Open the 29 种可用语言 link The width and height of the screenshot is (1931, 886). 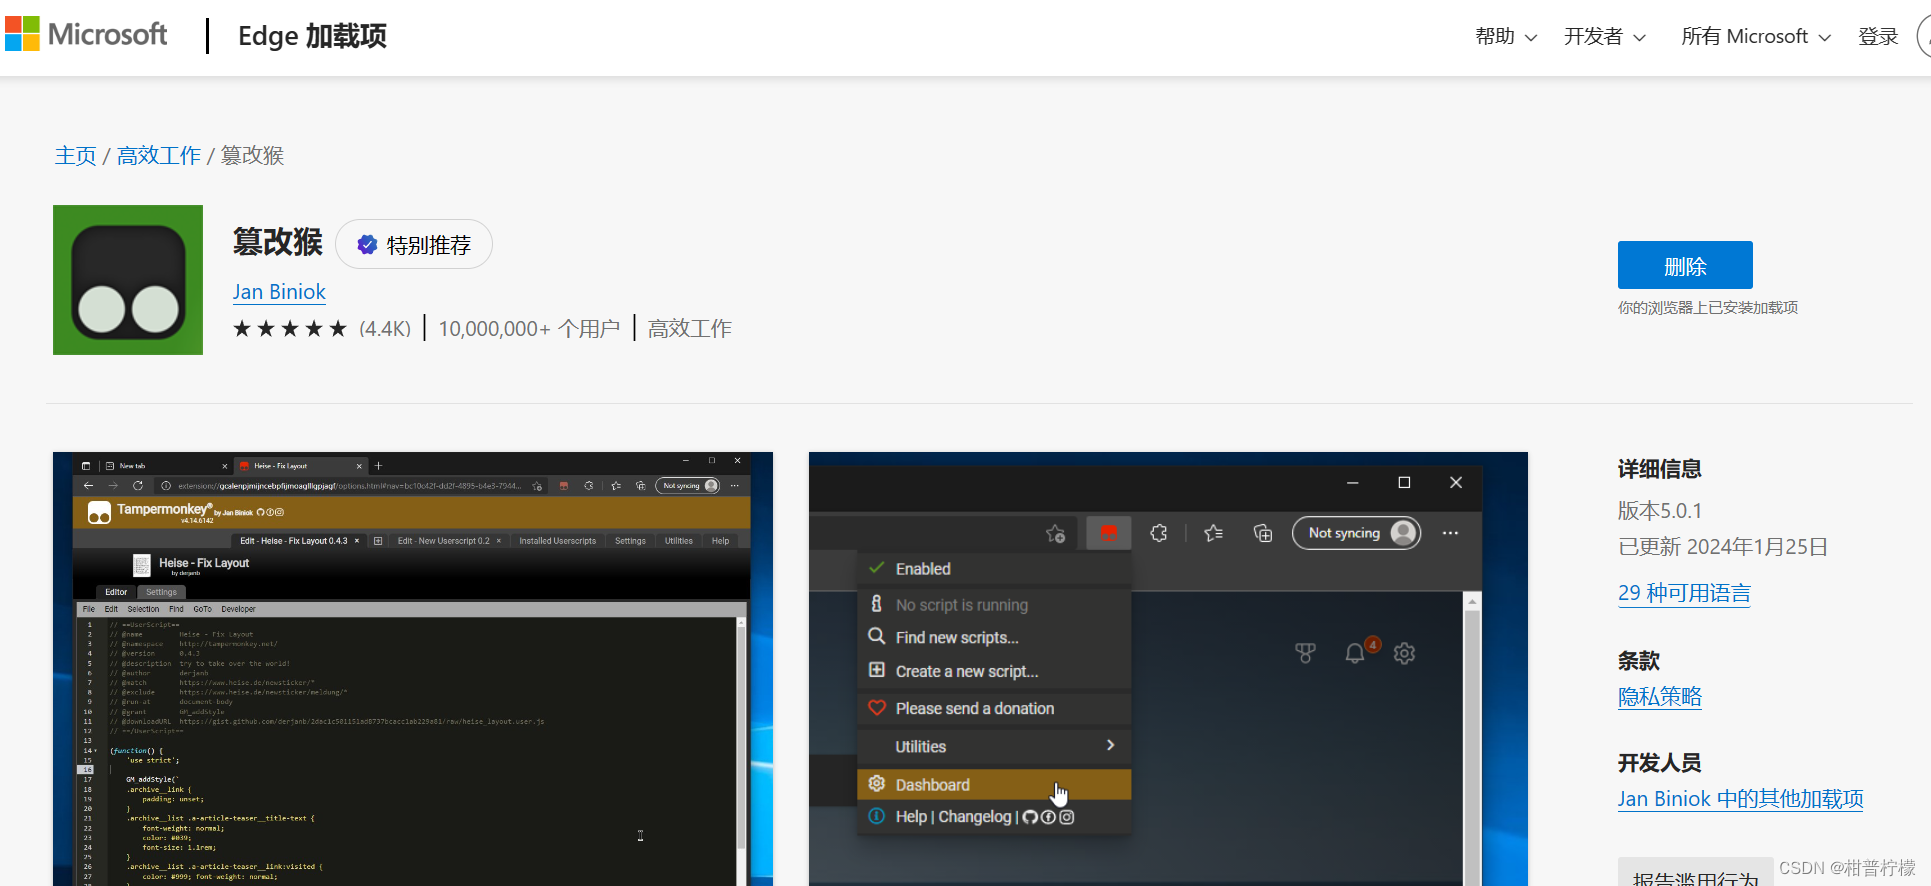click(1684, 593)
